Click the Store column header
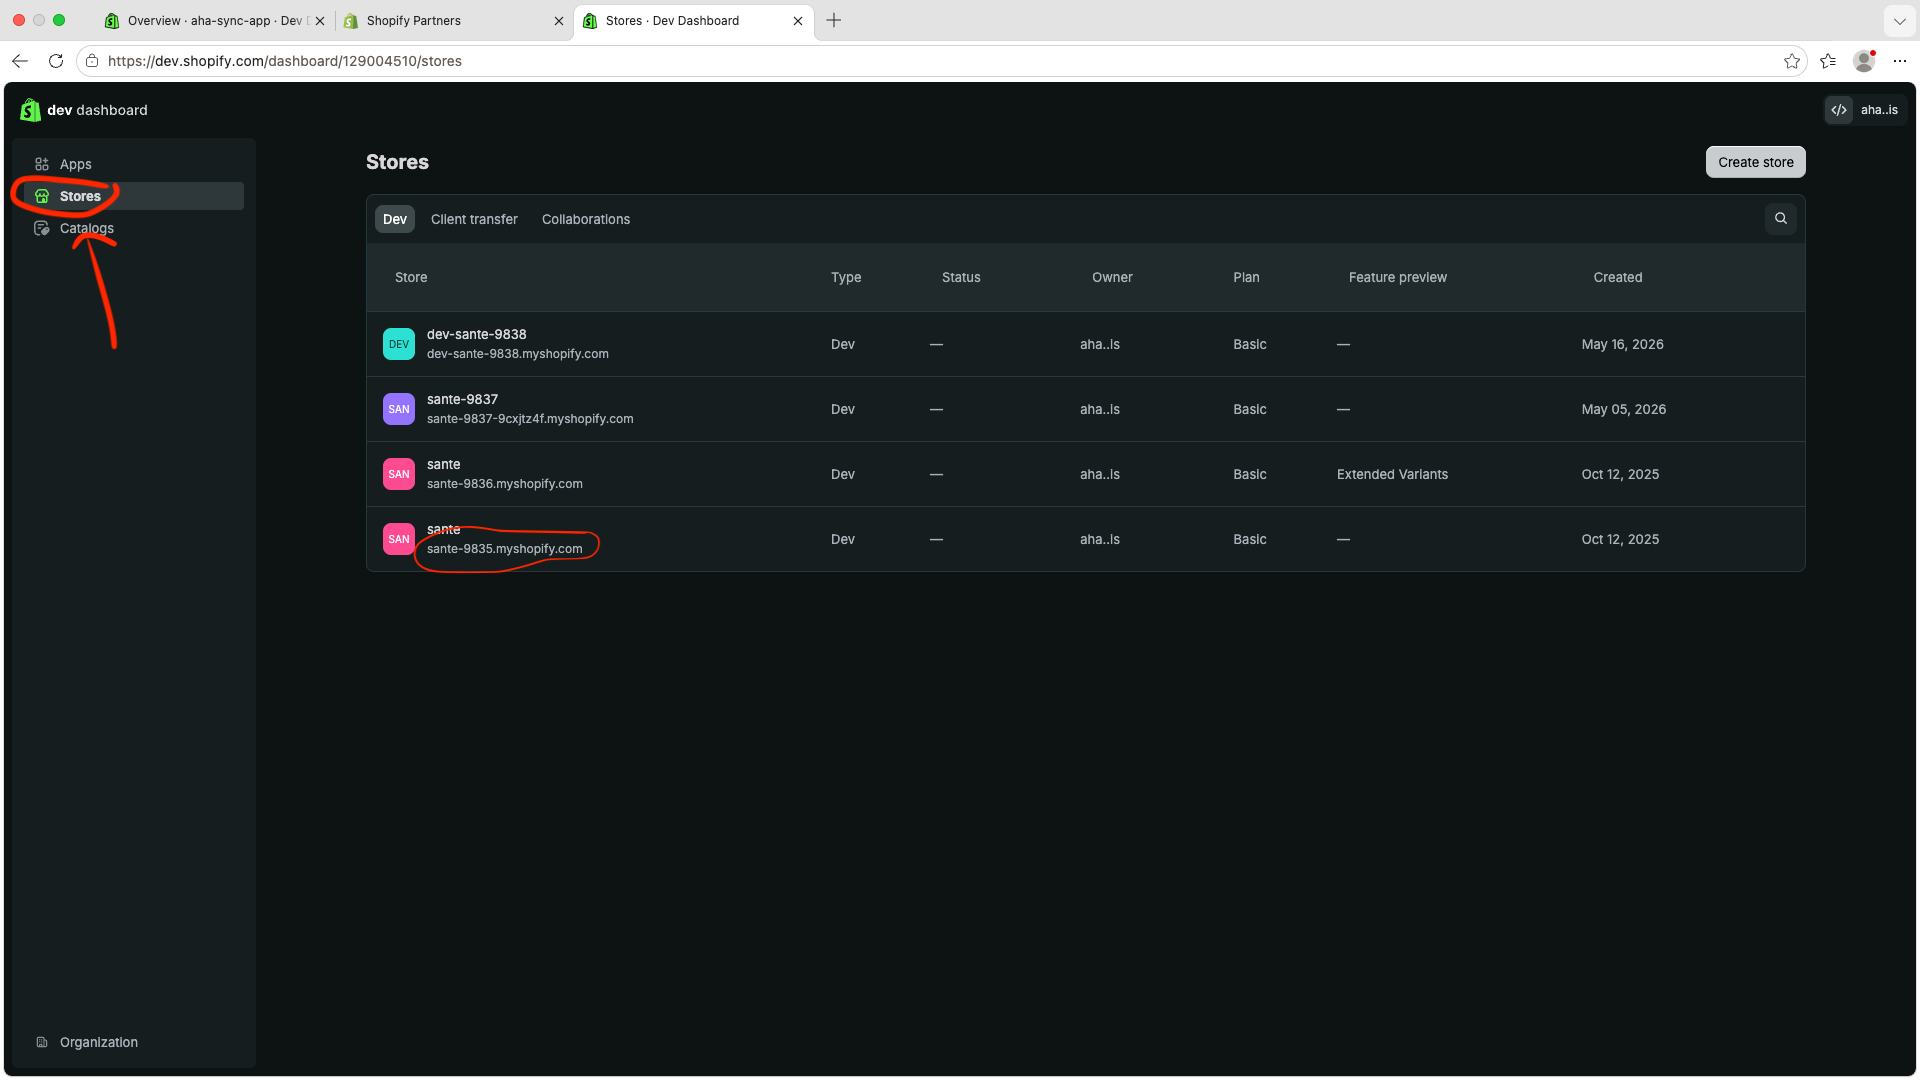Viewport: 1920px width, 1080px height. [411, 277]
